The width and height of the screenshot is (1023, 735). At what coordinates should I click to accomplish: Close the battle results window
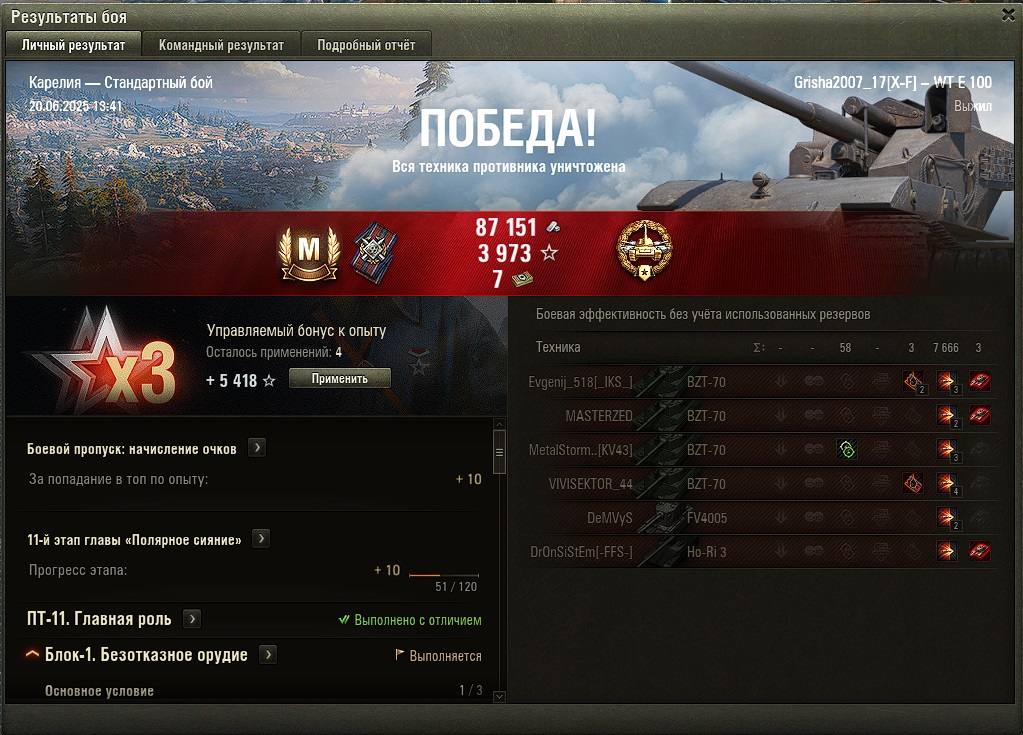(x=1008, y=14)
